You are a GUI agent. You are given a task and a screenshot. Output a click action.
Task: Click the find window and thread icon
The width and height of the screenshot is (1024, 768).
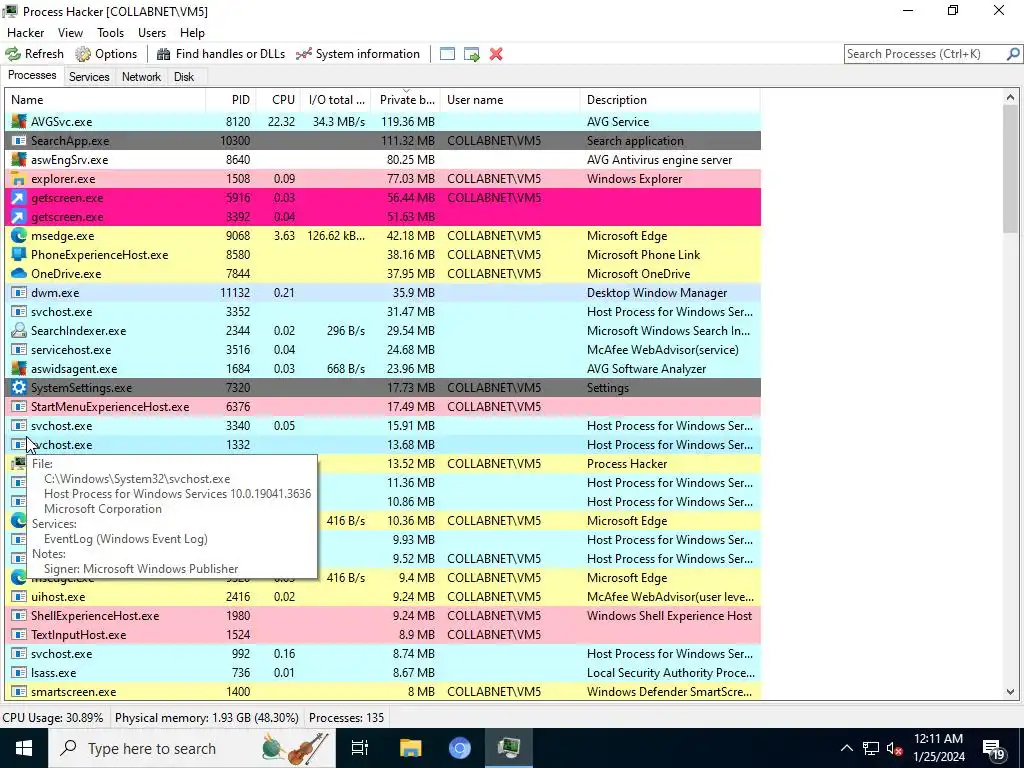click(472, 54)
